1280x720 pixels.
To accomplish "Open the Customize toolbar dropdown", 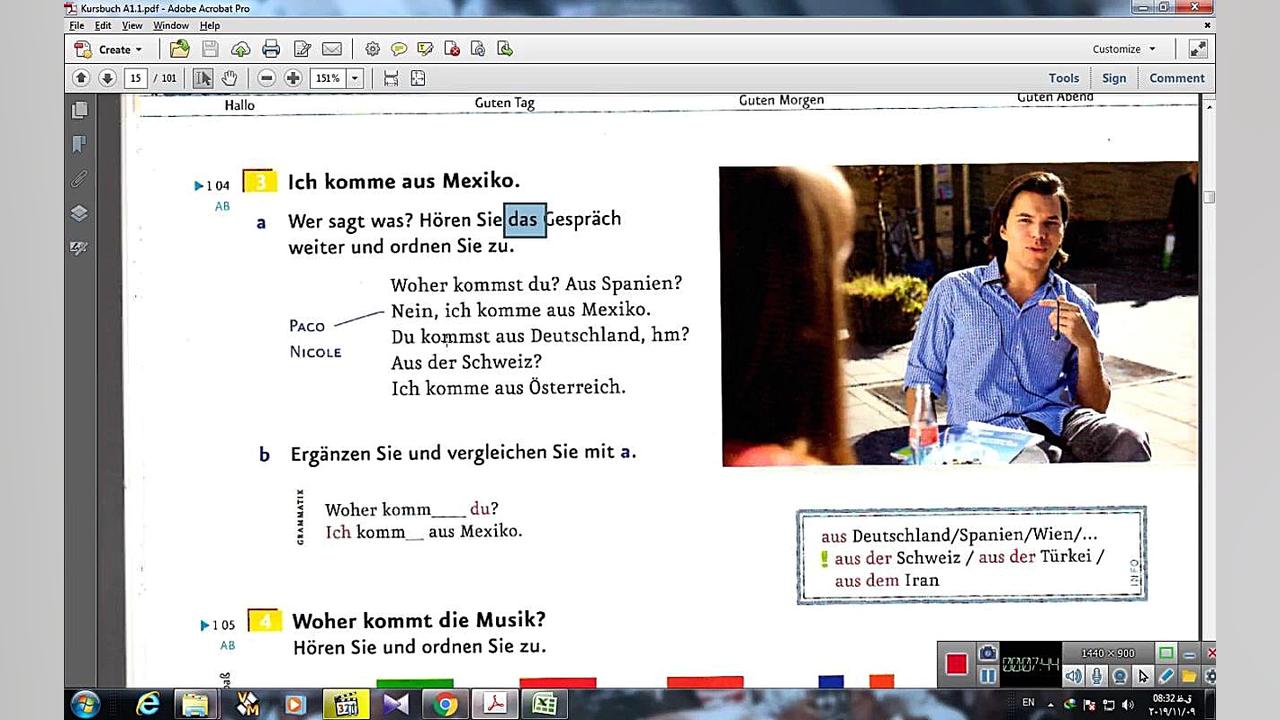I will tap(1124, 49).
